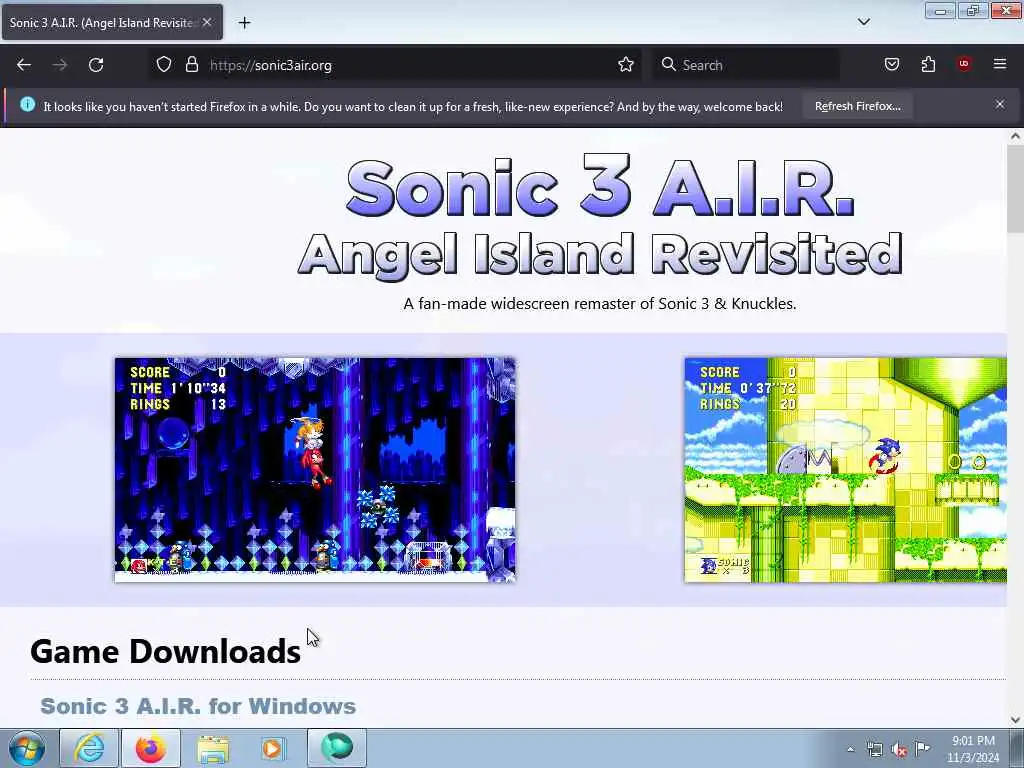Screen dimensions: 1024x768
Task: Click the scrollbar up arrow
Action: point(1015,136)
